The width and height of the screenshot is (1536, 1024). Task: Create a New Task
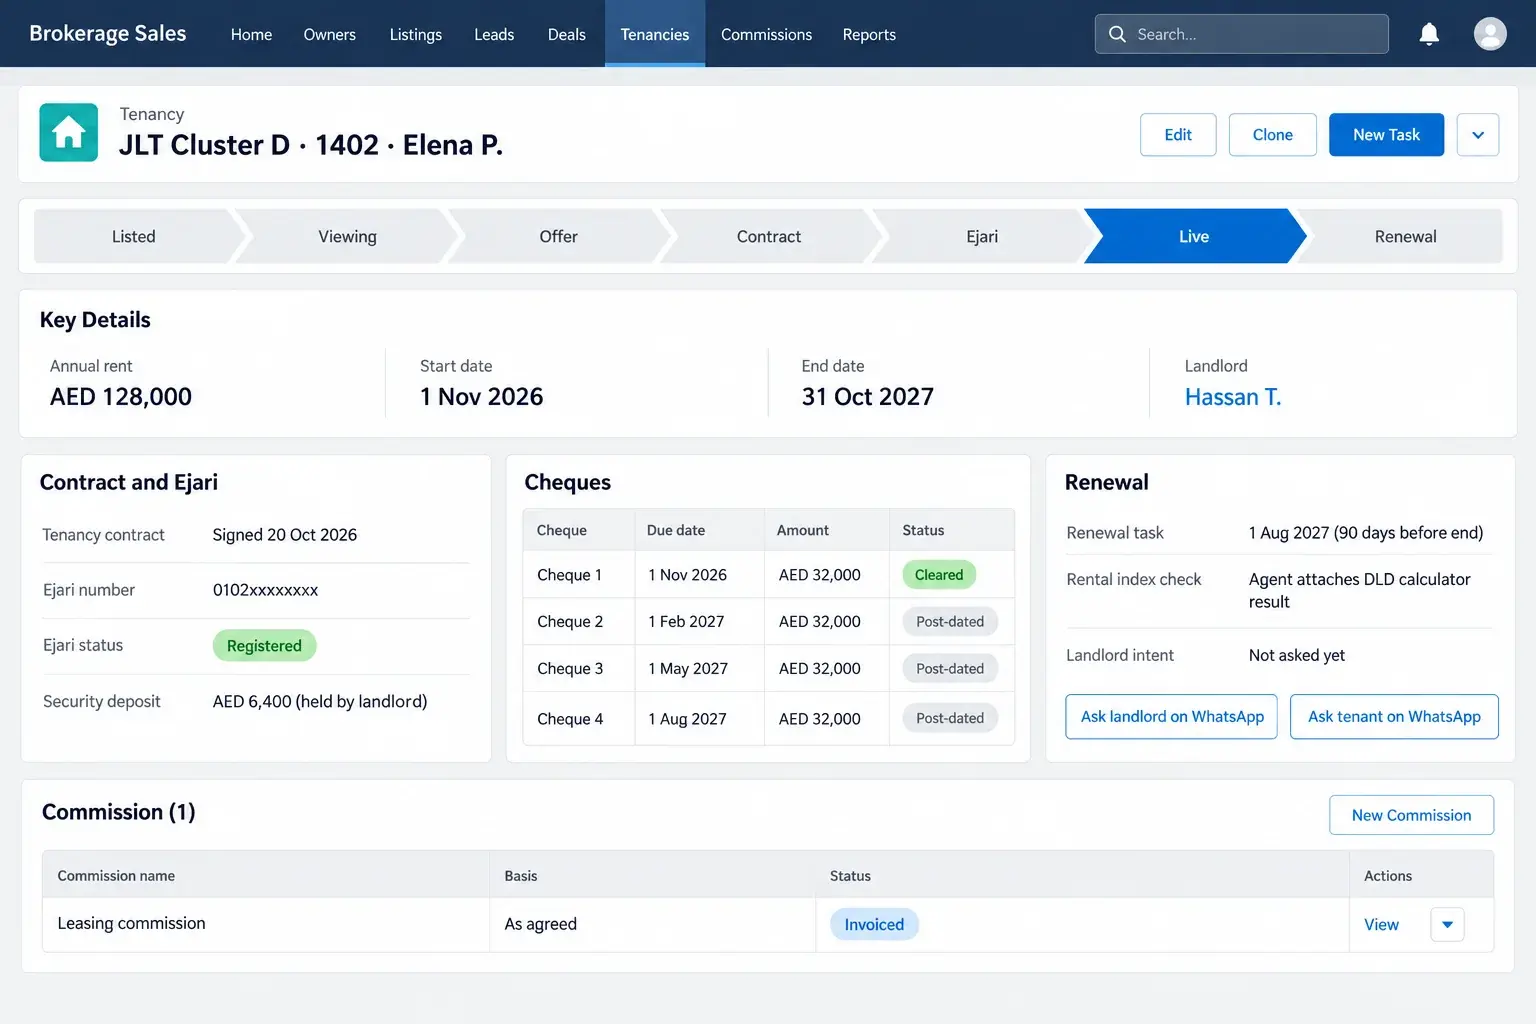pyautogui.click(x=1386, y=135)
